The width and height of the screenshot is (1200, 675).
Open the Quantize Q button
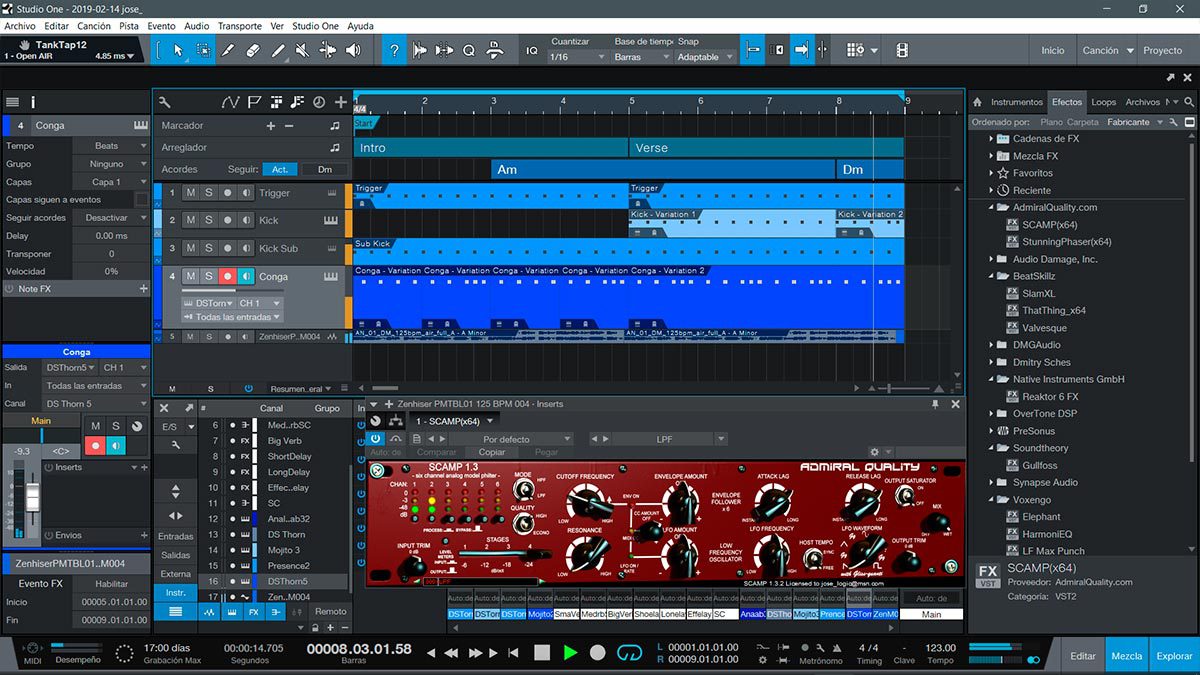coord(468,50)
